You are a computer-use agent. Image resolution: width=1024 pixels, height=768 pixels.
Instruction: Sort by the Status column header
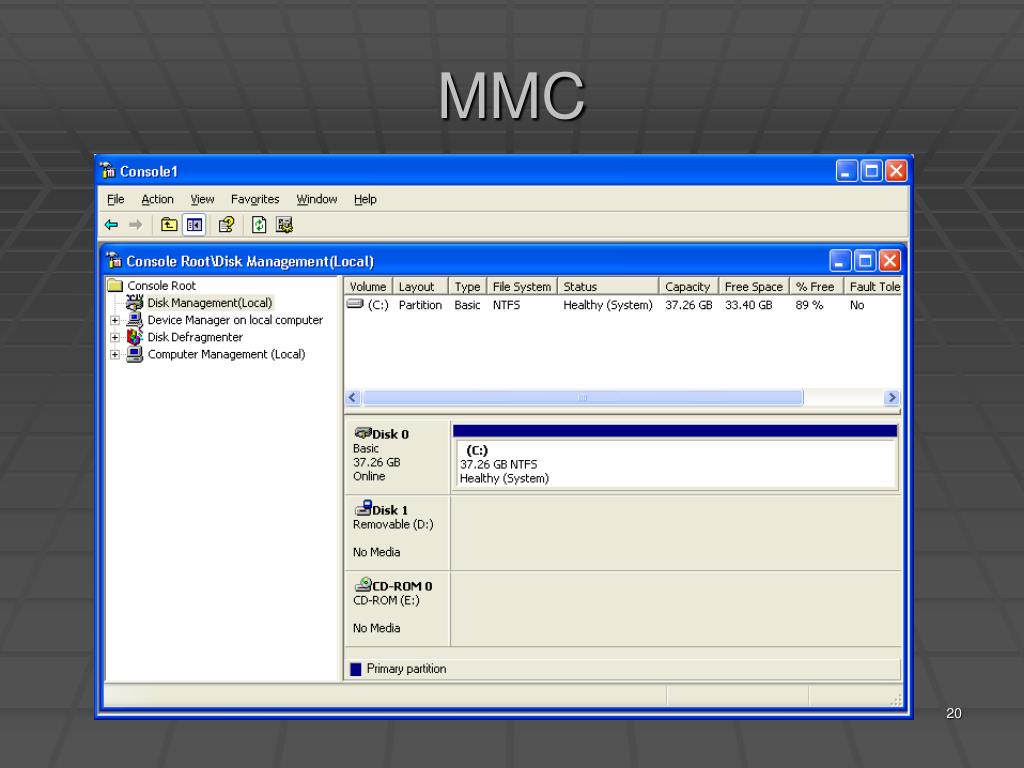pyautogui.click(x=608, y=287)
